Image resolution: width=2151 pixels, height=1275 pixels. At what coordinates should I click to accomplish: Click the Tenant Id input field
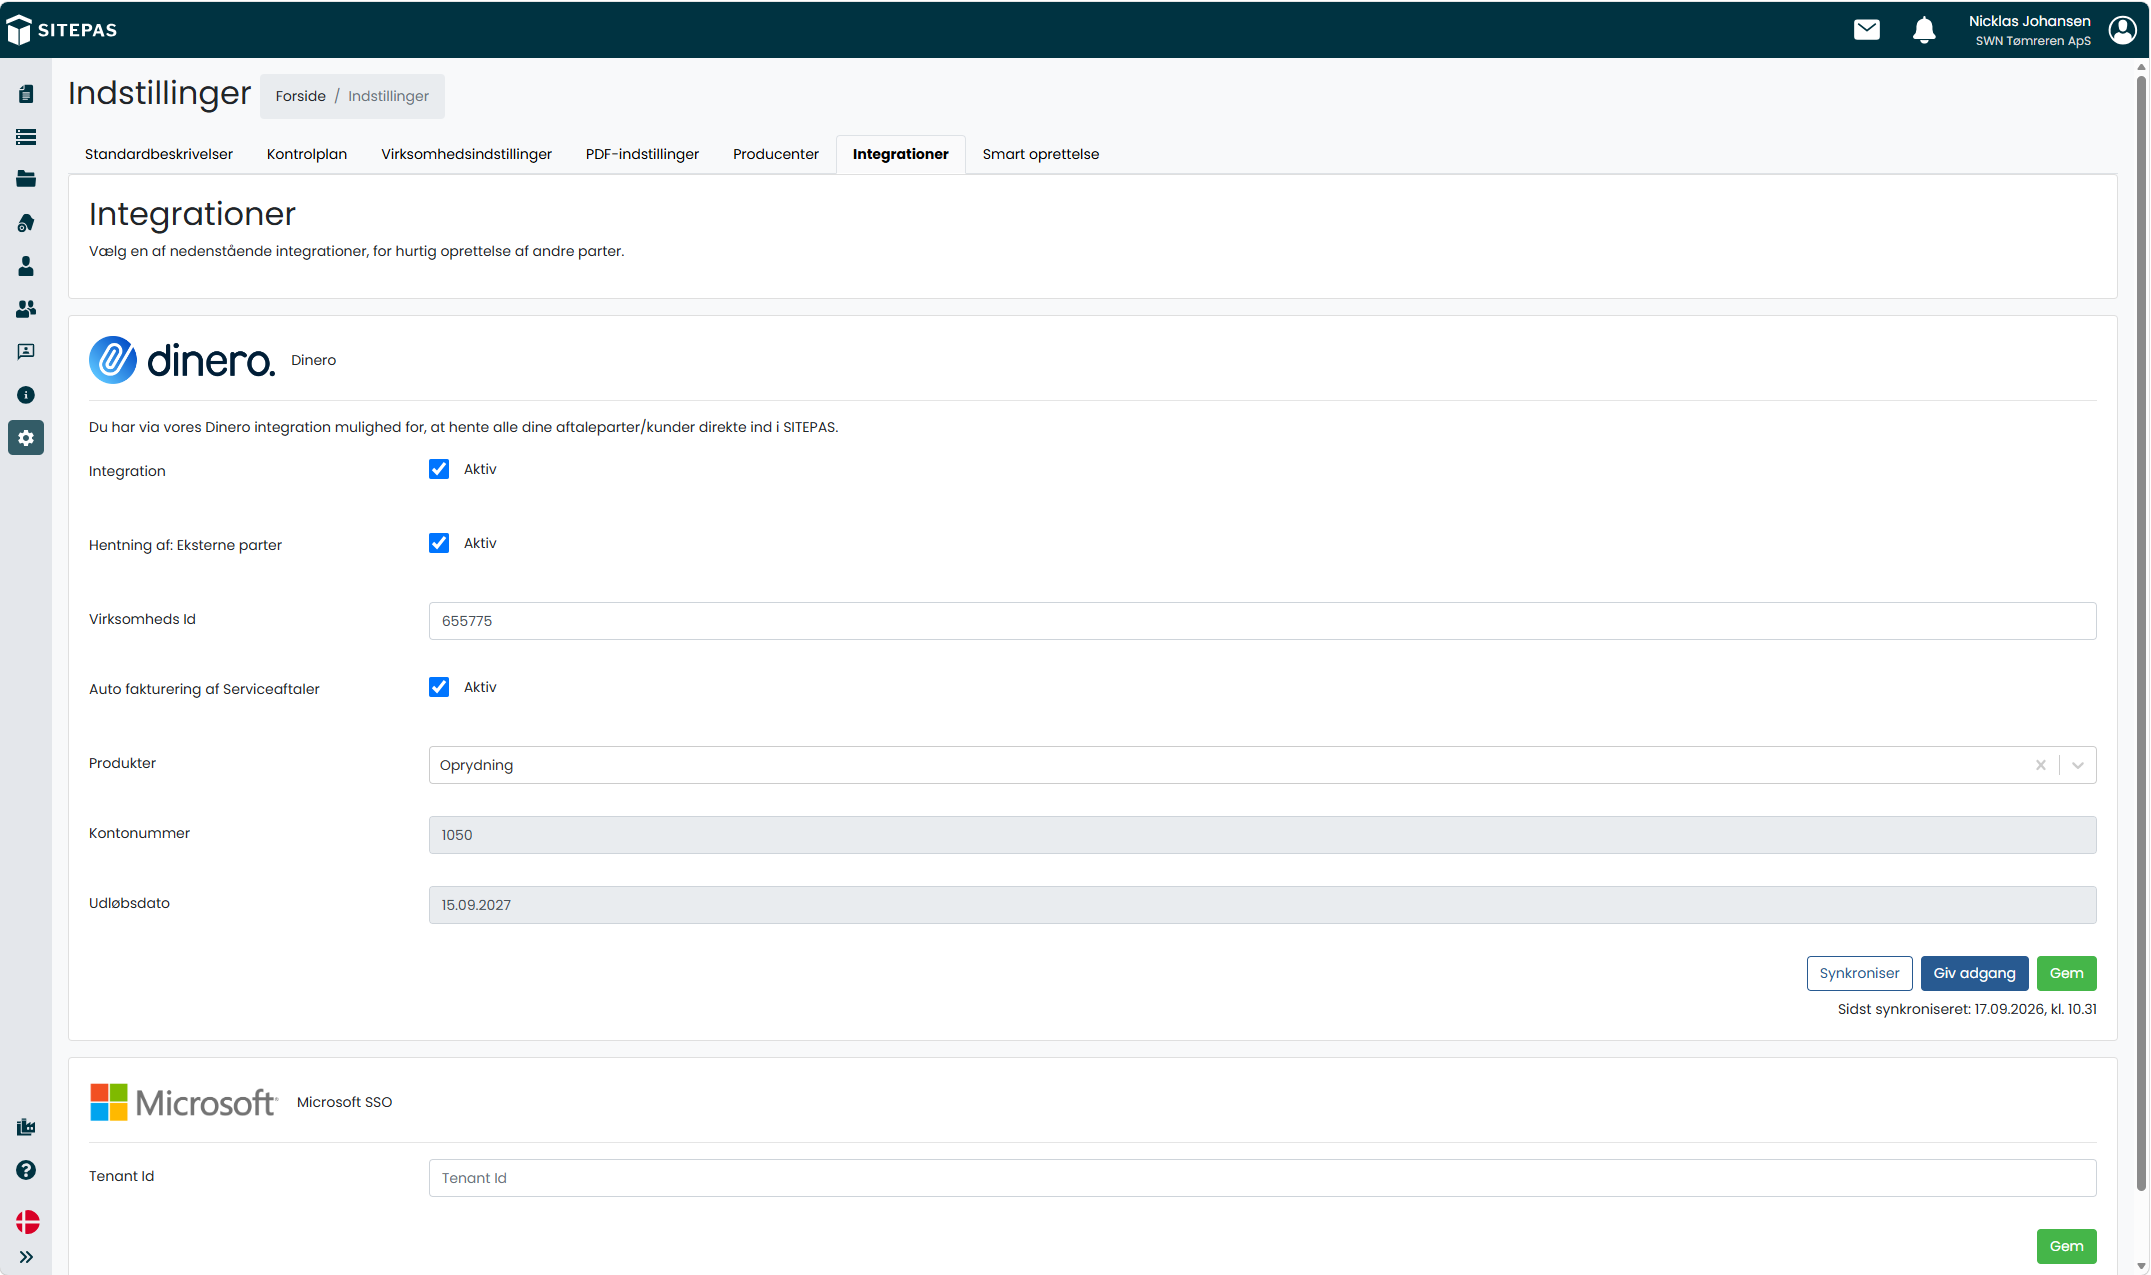point(1262,1178)
